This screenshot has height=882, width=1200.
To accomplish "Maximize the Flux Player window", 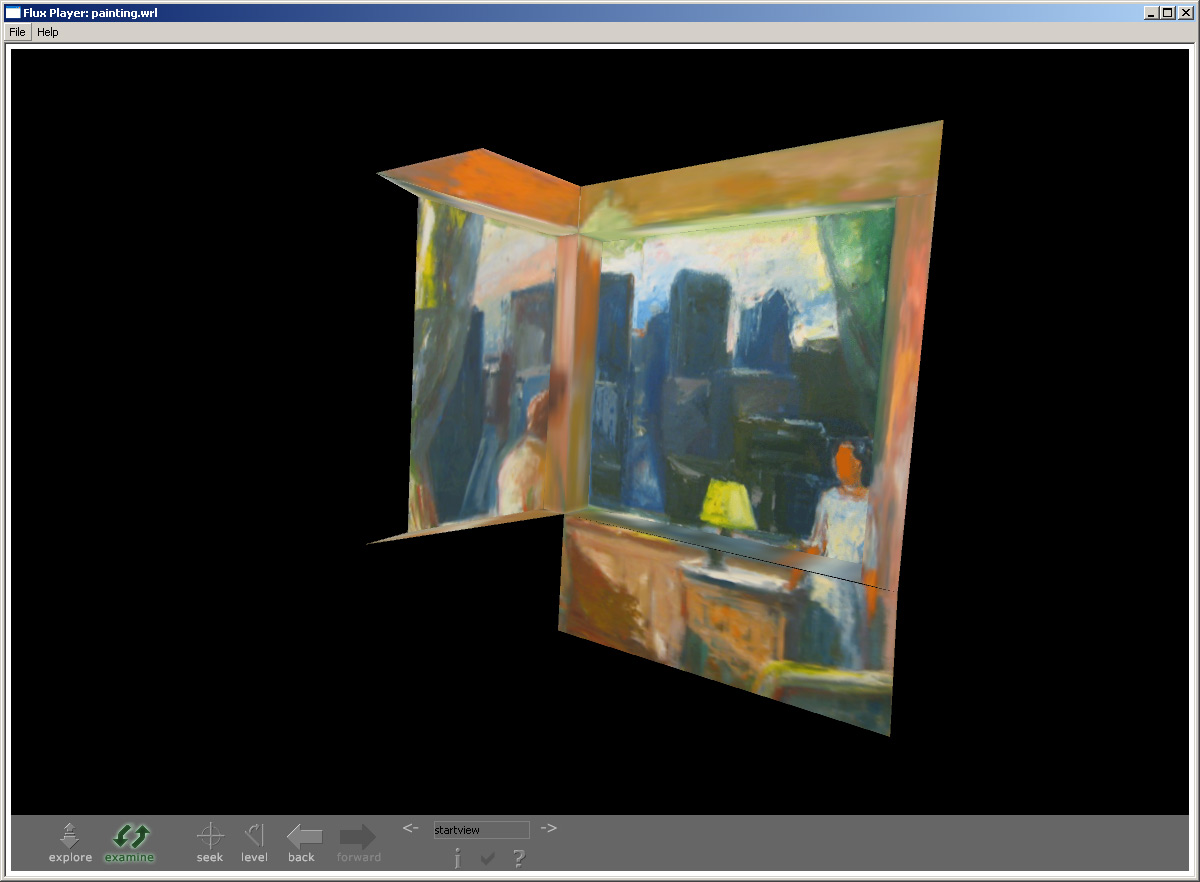I will pyautogui.click(x=1168, y=12).
